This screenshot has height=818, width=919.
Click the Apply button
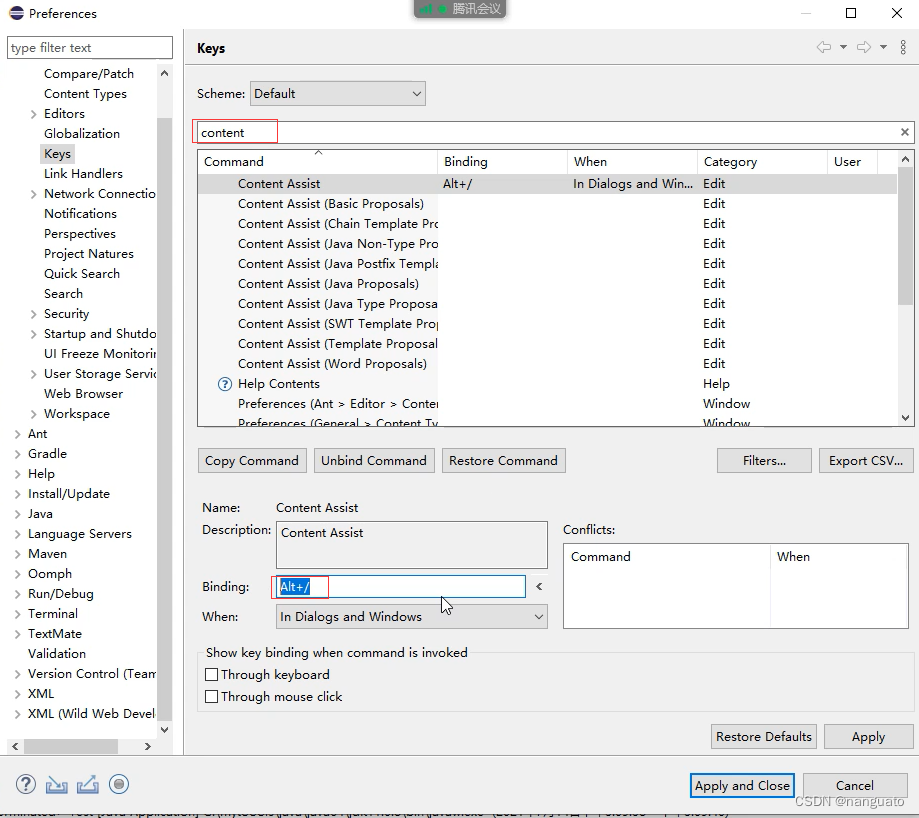(869, 737)
